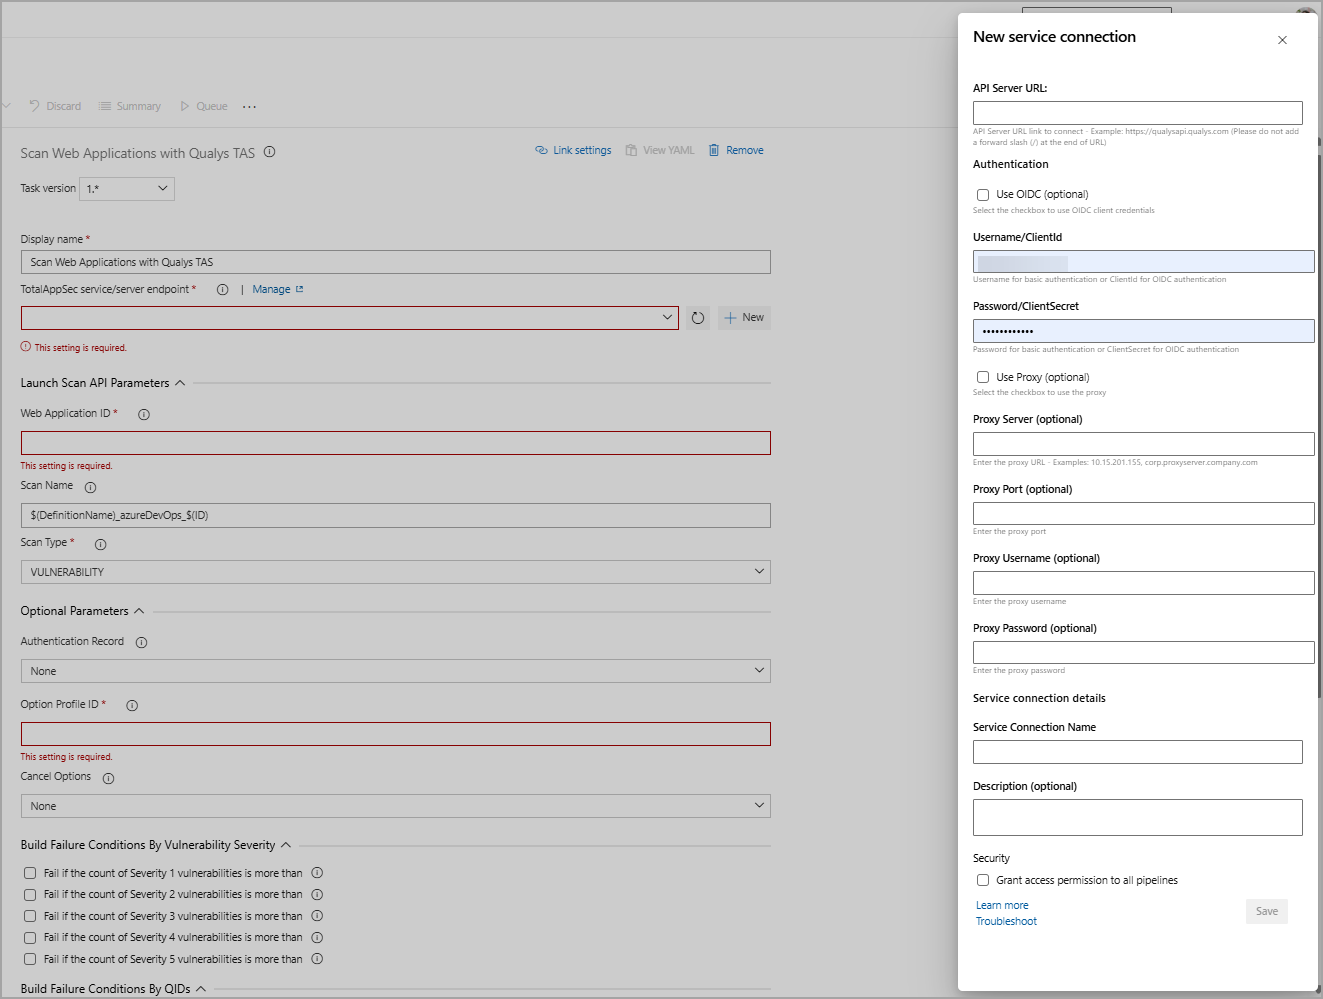The height and width of the screenshot is (999, 1323).
Task: Enable Fail on Severity 3 vulnerabilities count
Action: point(30,916)
